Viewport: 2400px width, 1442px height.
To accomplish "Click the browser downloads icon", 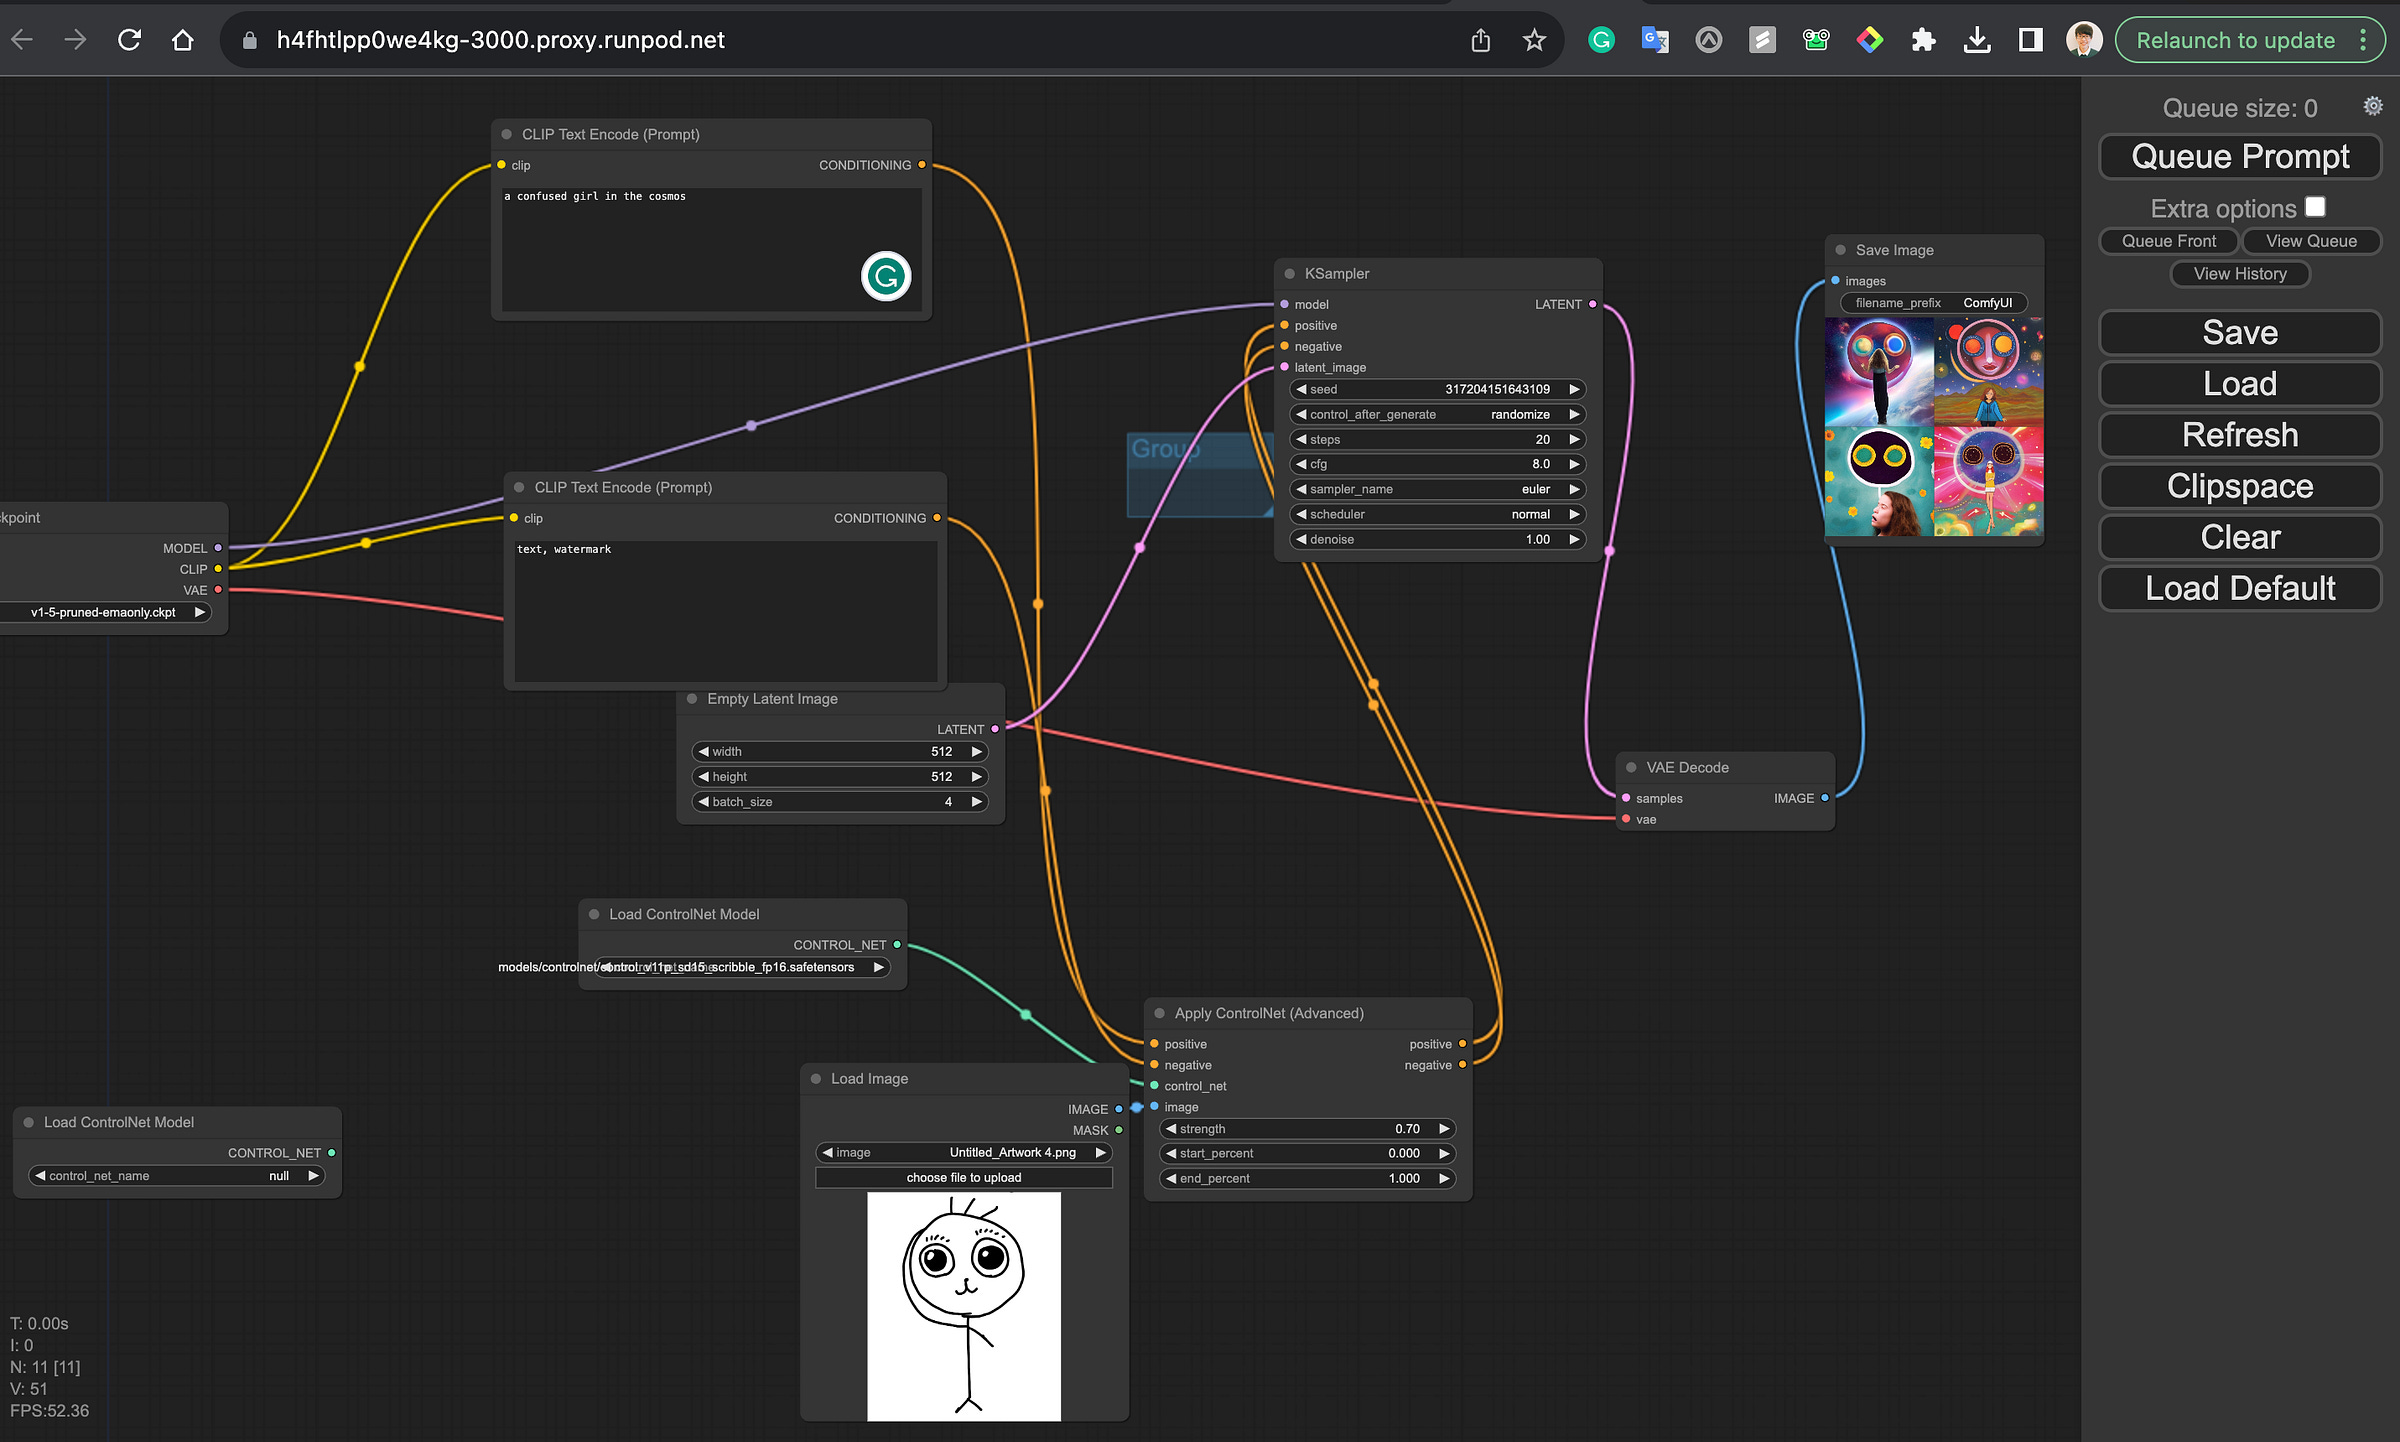I will point(1976,40).
